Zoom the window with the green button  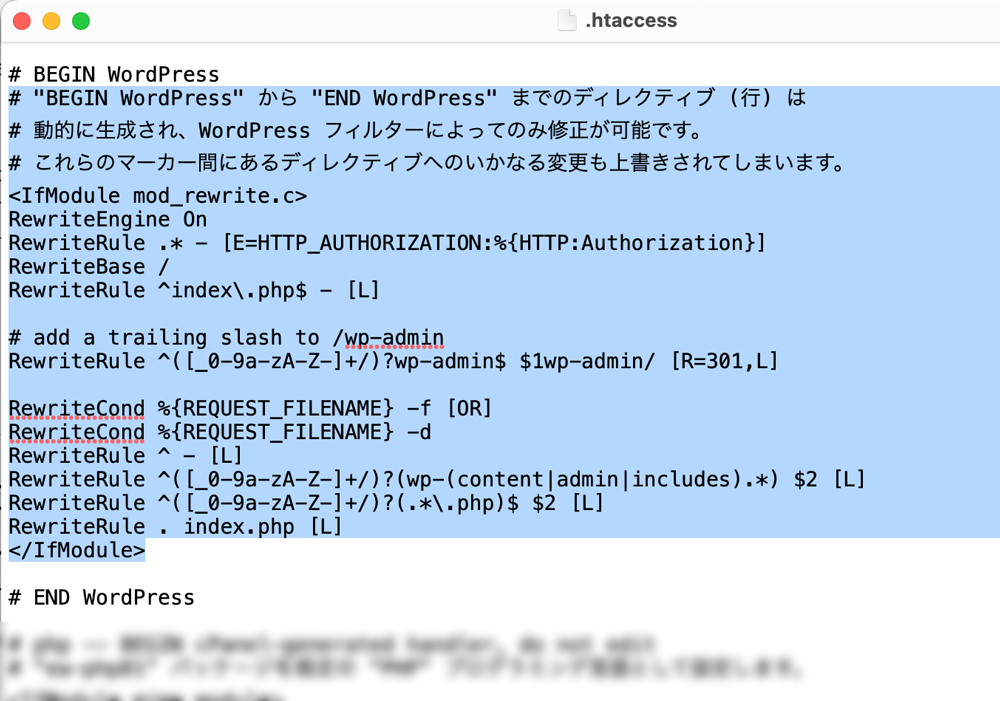(81, 21)
